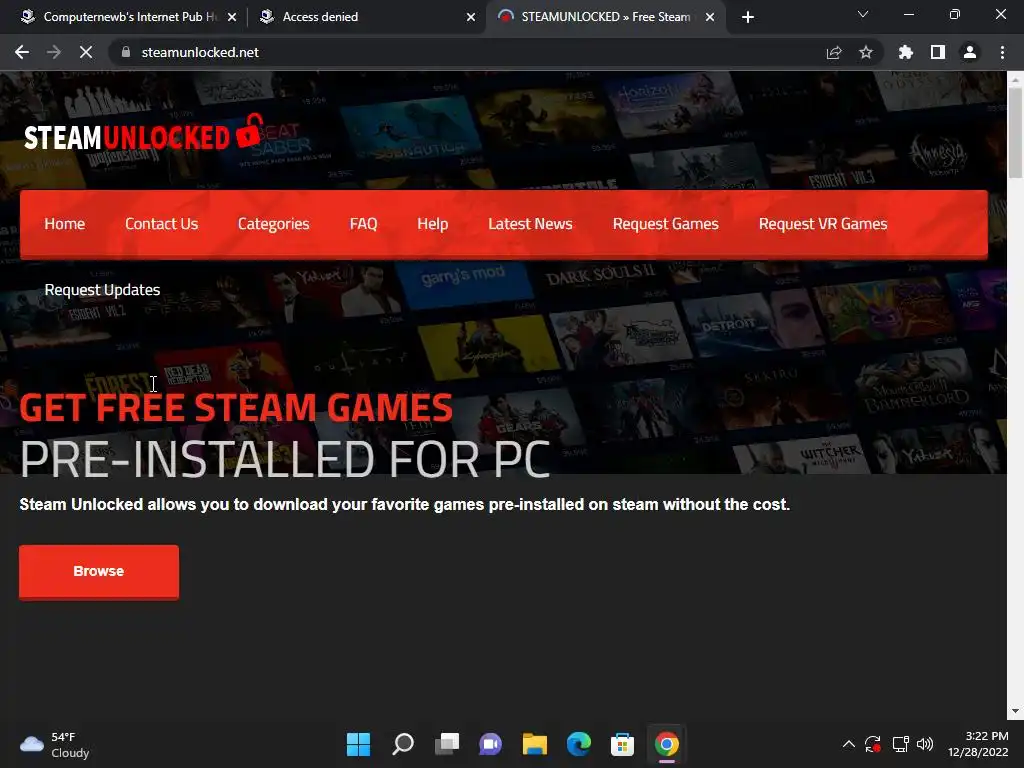Select the STEAMUNLOCKED tab
The image size is (1024, 768).
tap(605, 17)
